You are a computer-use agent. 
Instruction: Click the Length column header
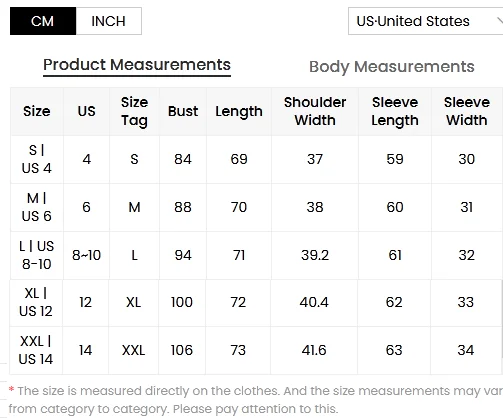pos(239,111)
